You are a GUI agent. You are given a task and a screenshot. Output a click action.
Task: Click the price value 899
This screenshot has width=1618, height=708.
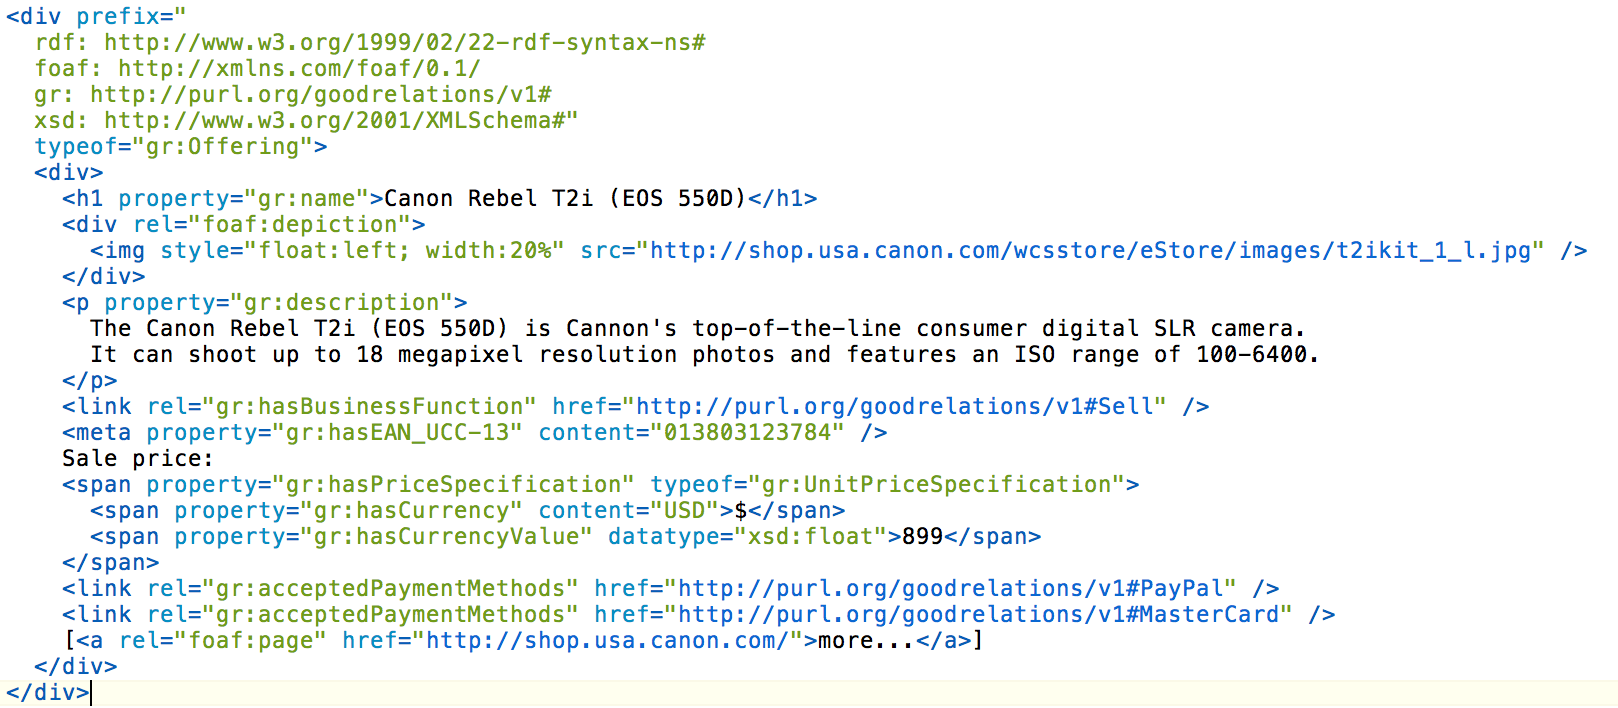coord(922,537)
